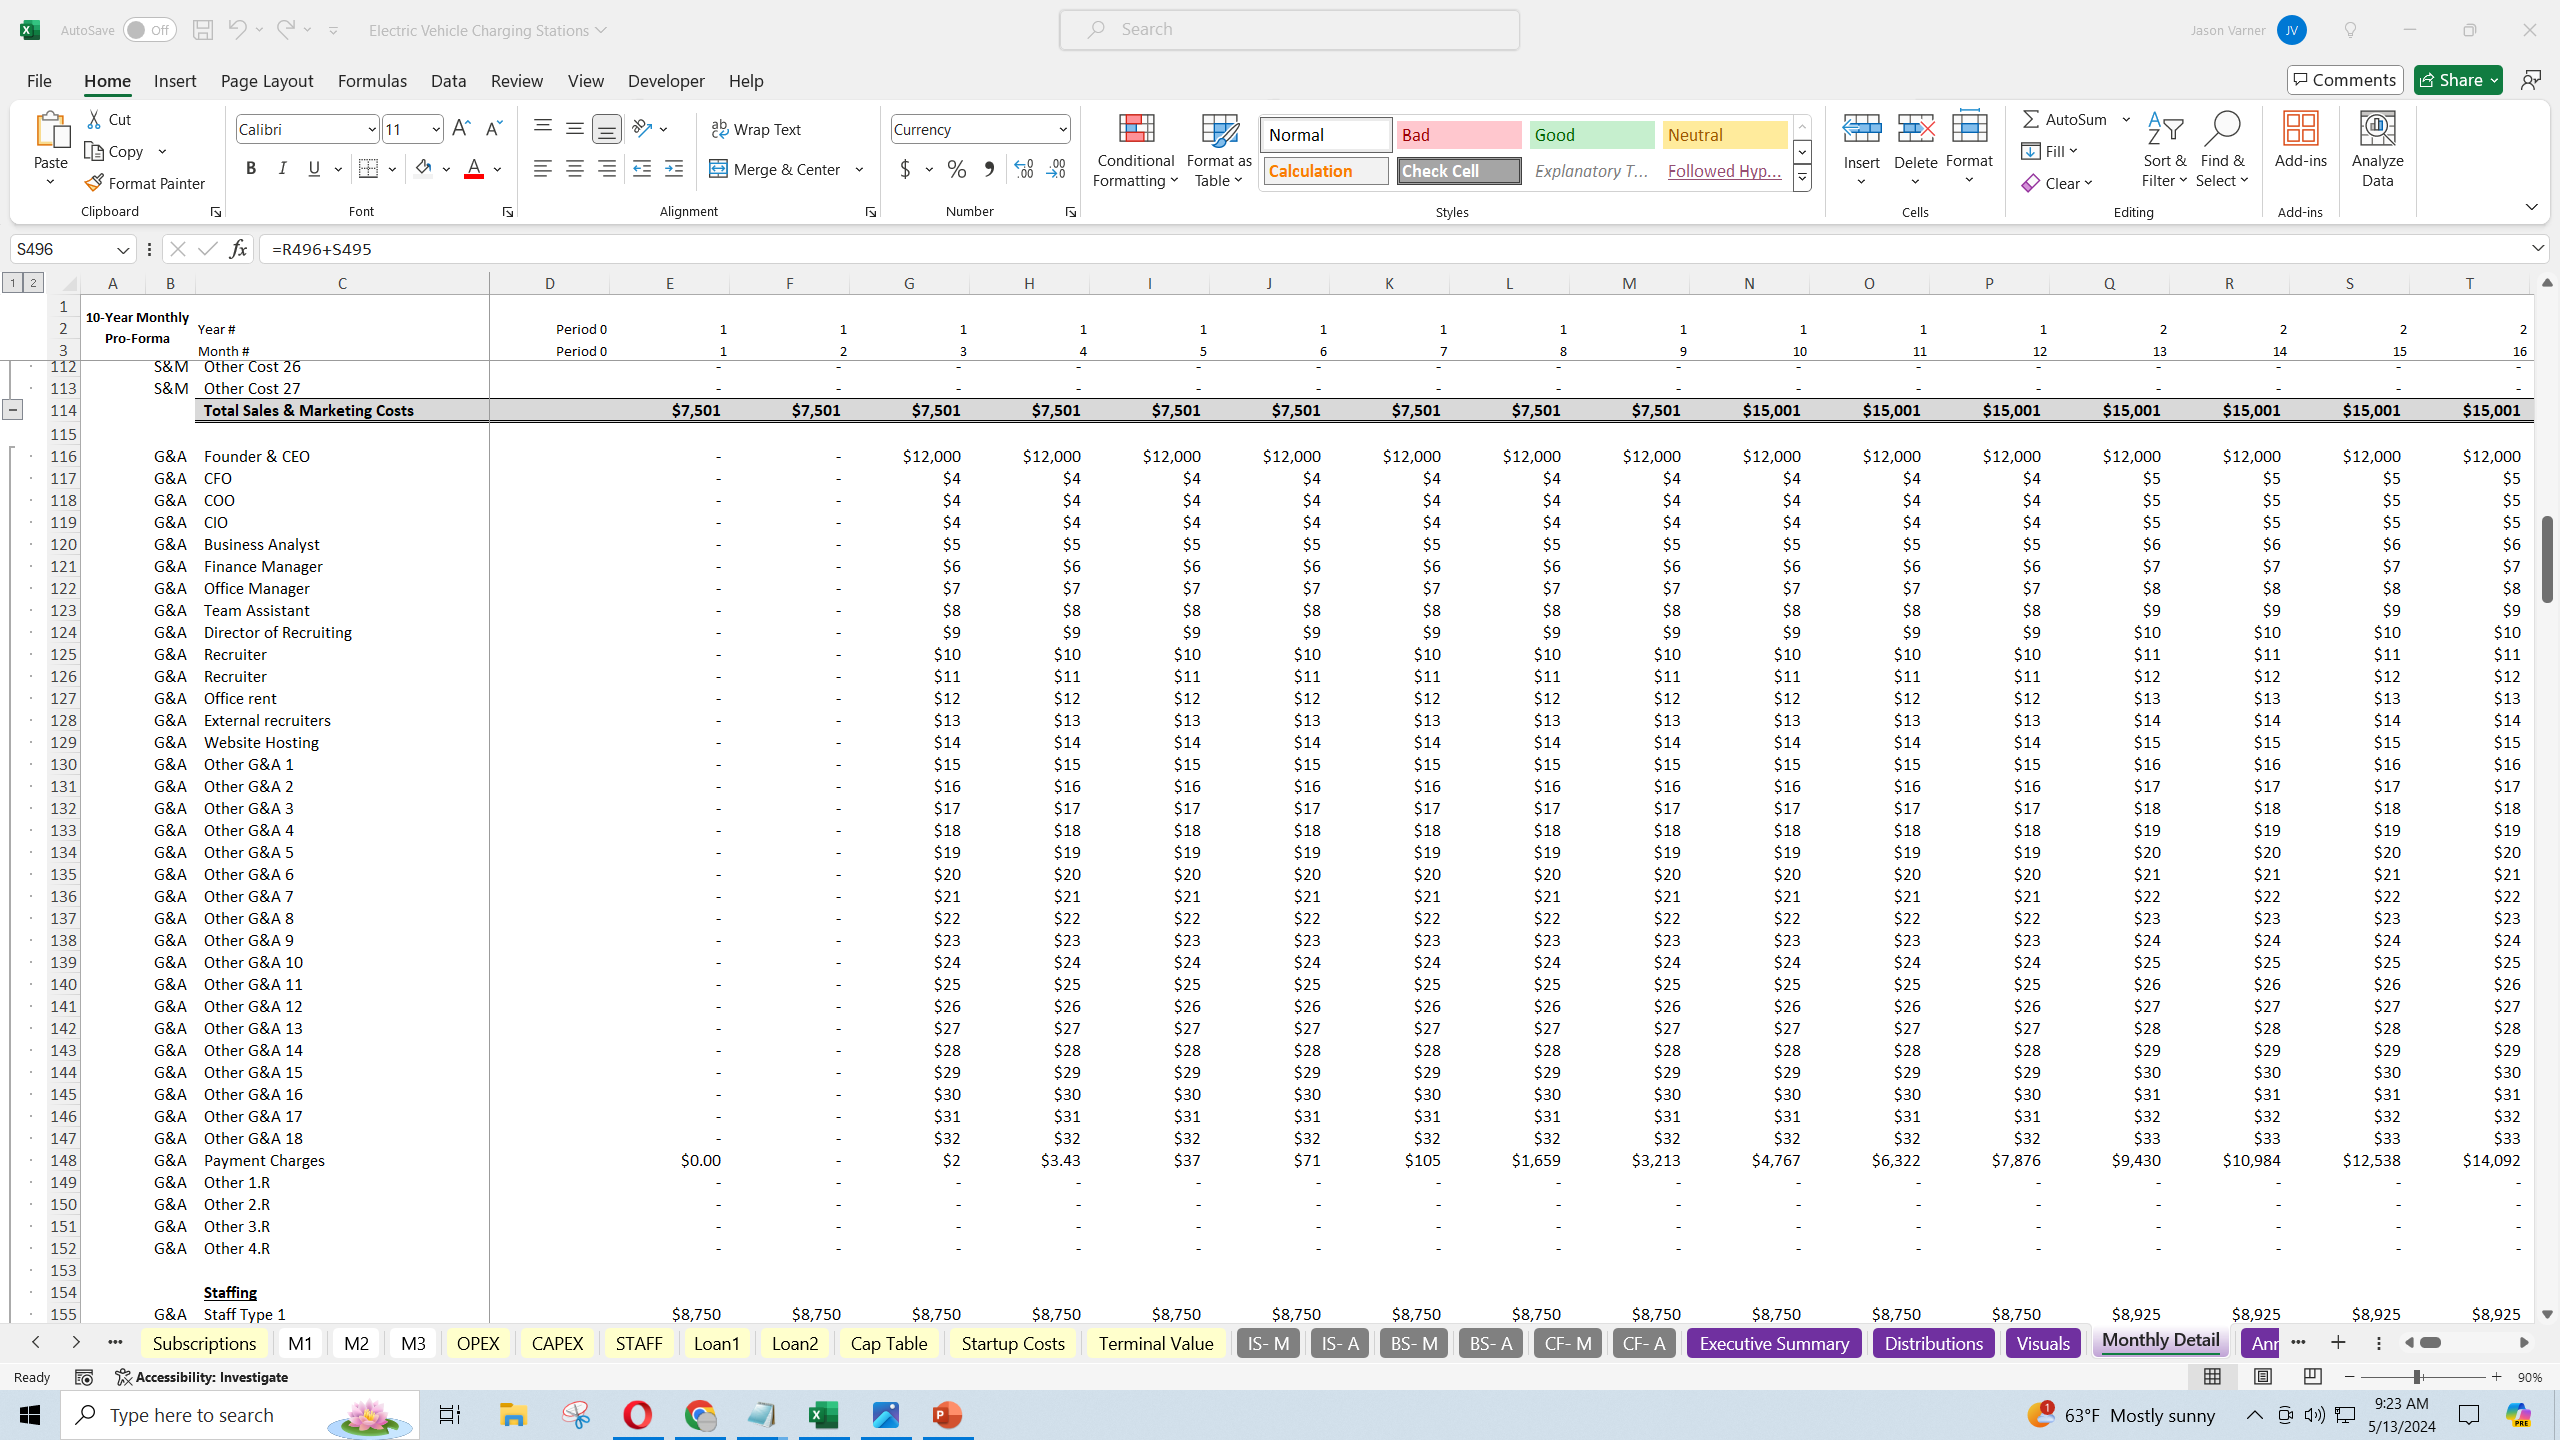This screenshot has height=1440, width=2560.
Task: Click the Analyze Data icon
Action: 2378,128
